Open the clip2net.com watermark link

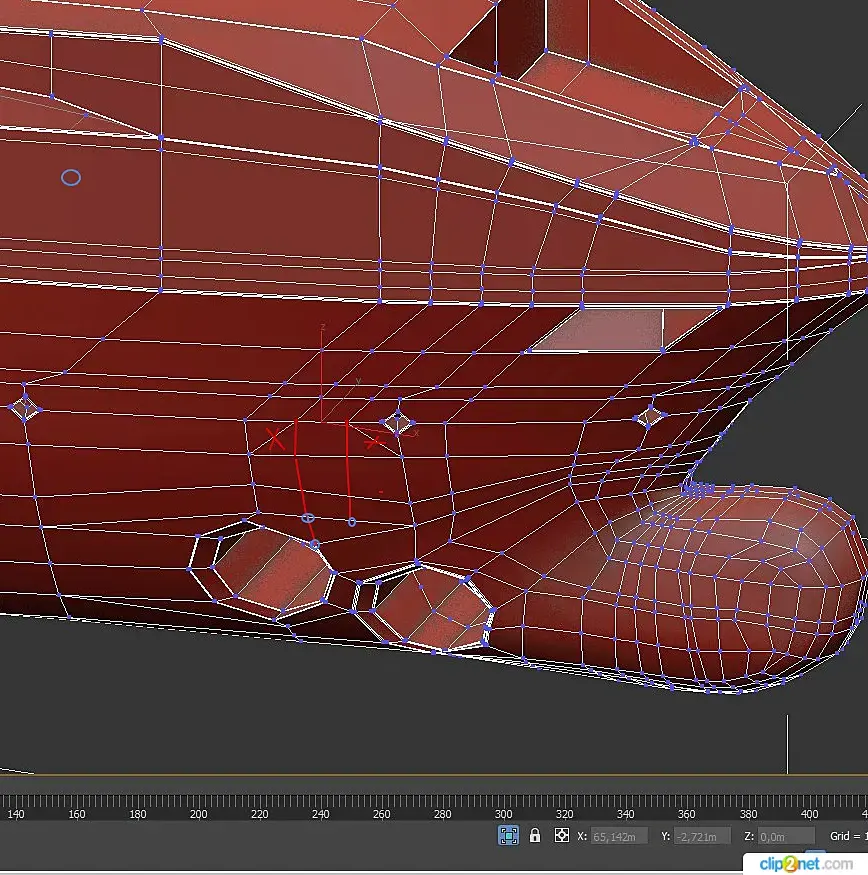tap(805, 862)
